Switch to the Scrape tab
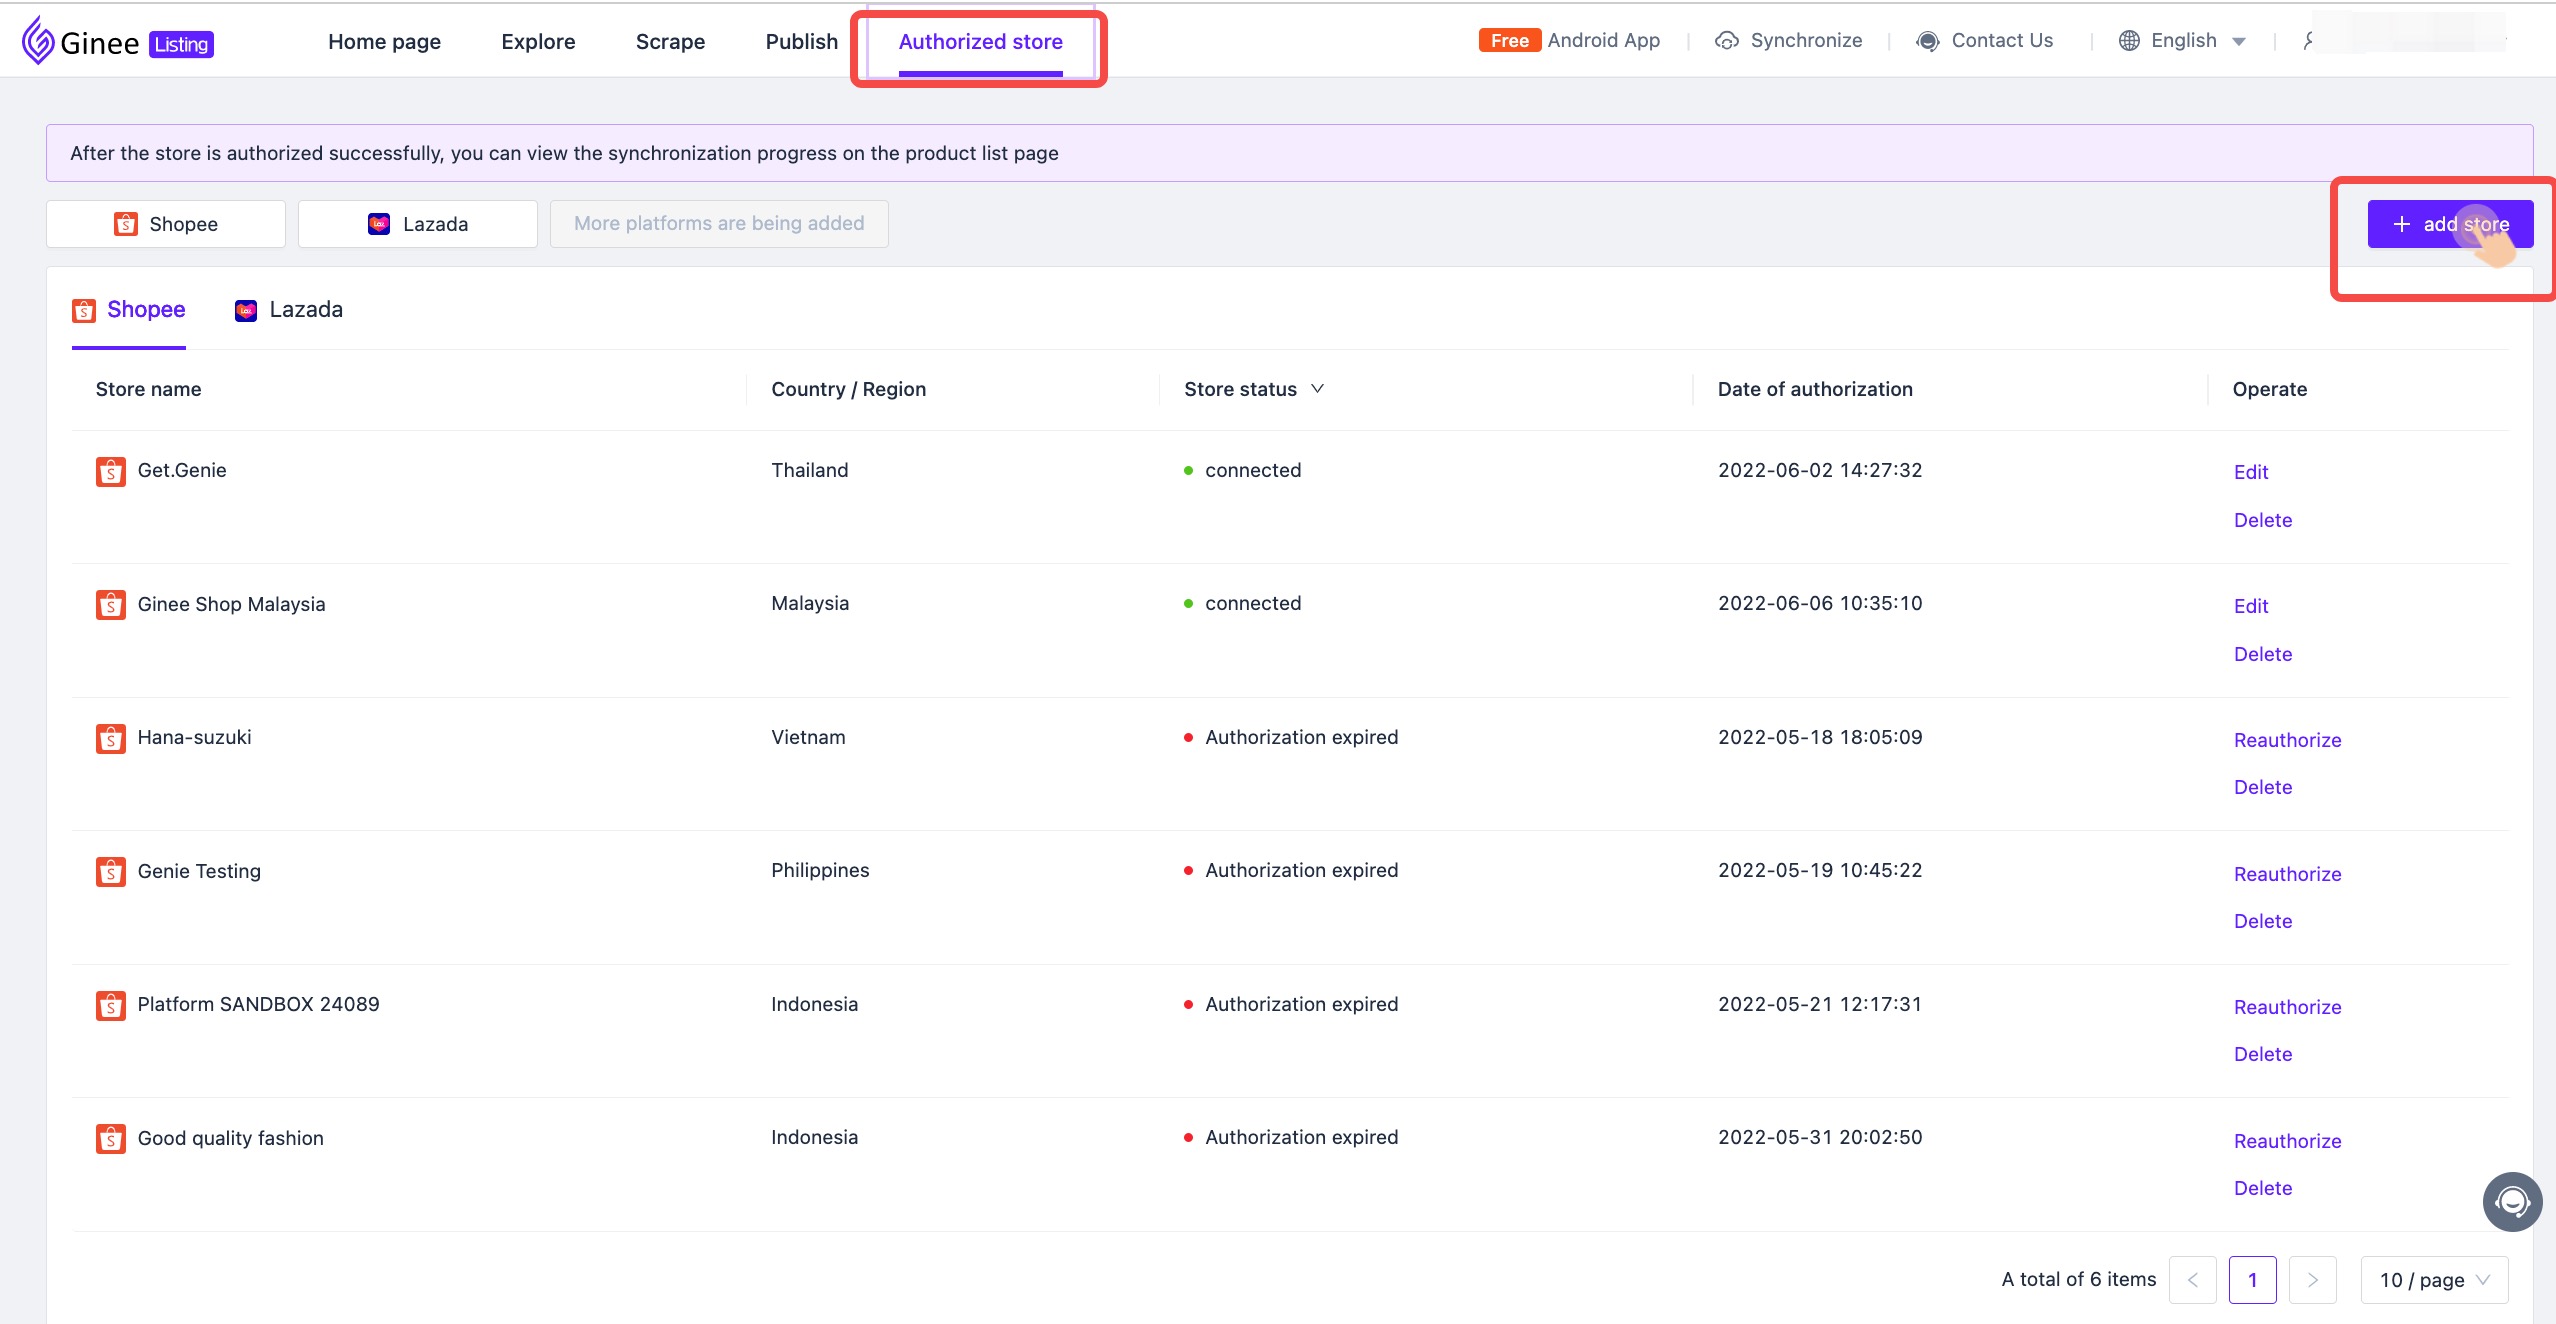 670,41
